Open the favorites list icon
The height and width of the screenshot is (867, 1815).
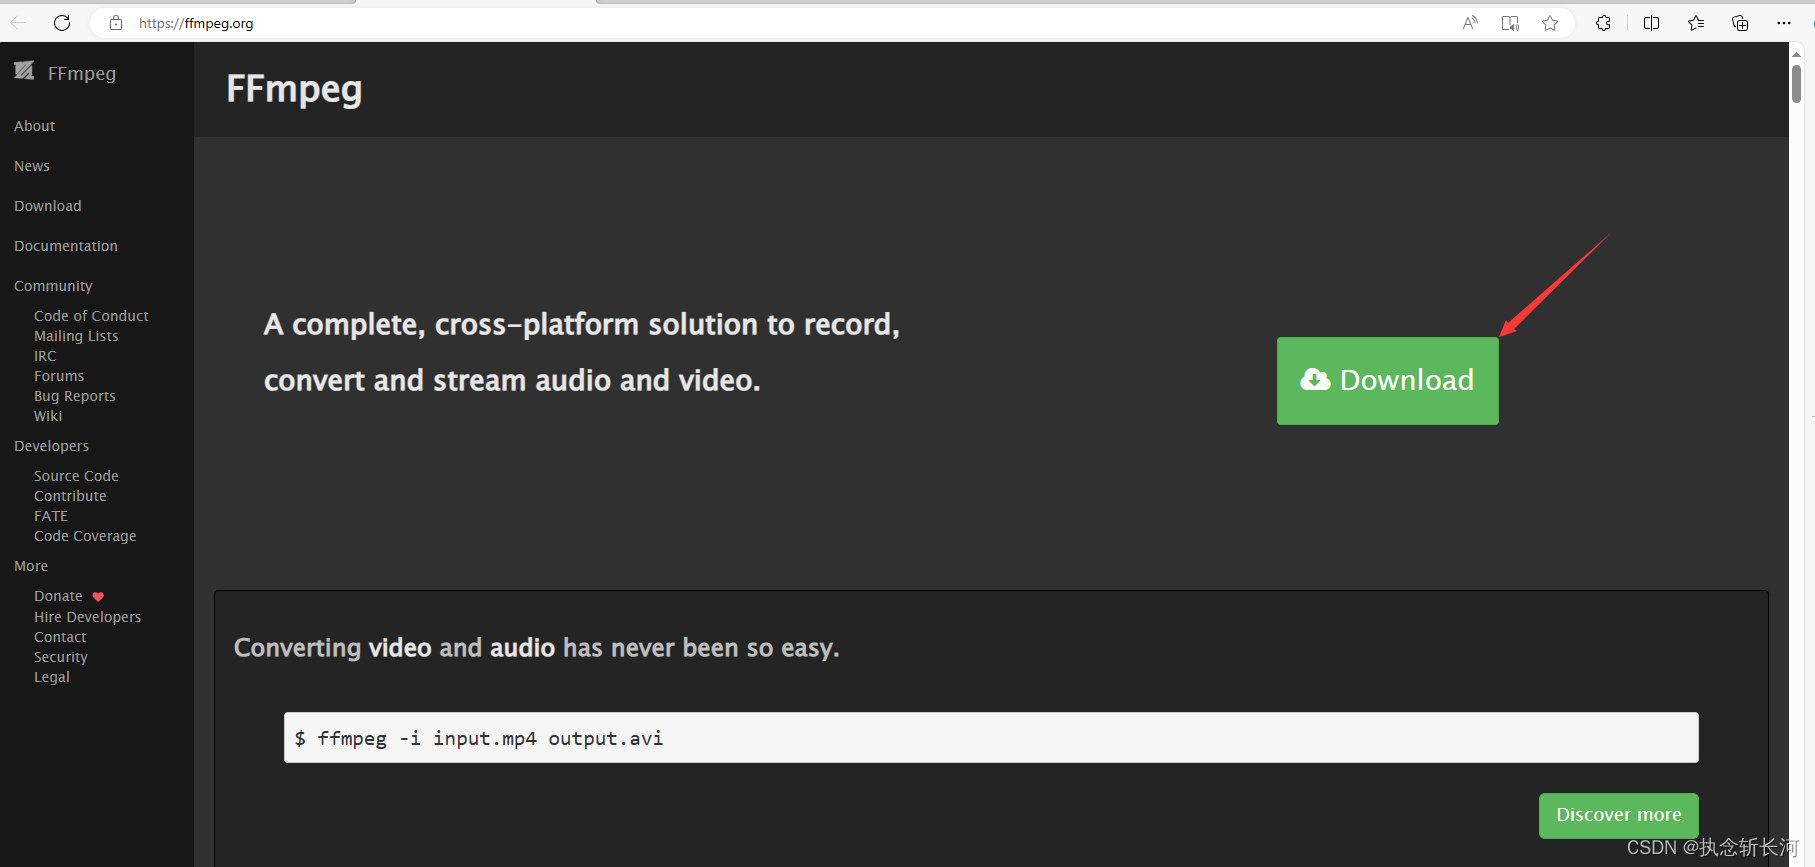pos(1696,23)
